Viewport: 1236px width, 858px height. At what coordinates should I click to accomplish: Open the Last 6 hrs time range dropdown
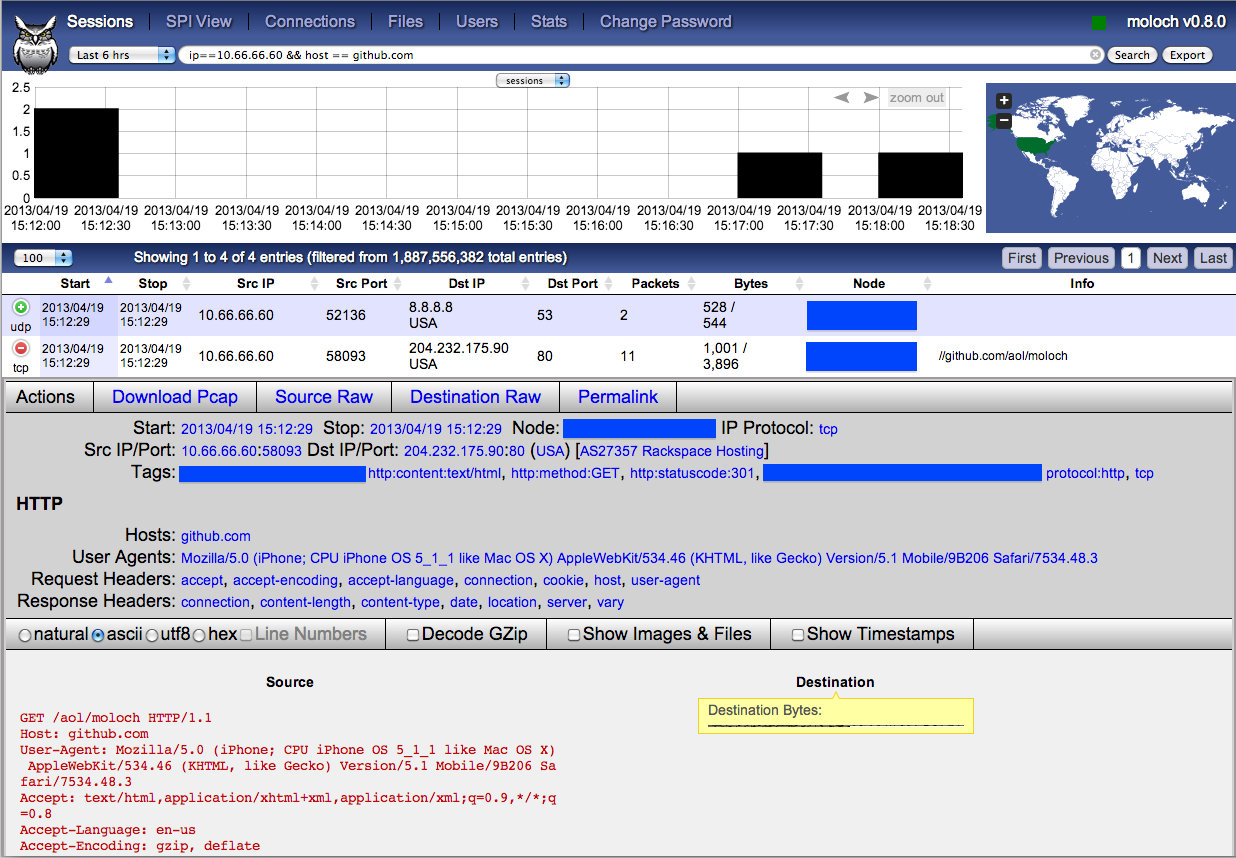pos(121,55)
